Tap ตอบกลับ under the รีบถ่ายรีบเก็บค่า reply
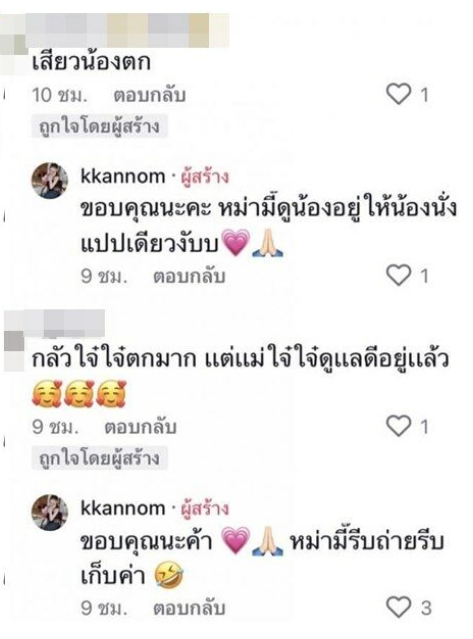473x639 pixels. (189, 608)
